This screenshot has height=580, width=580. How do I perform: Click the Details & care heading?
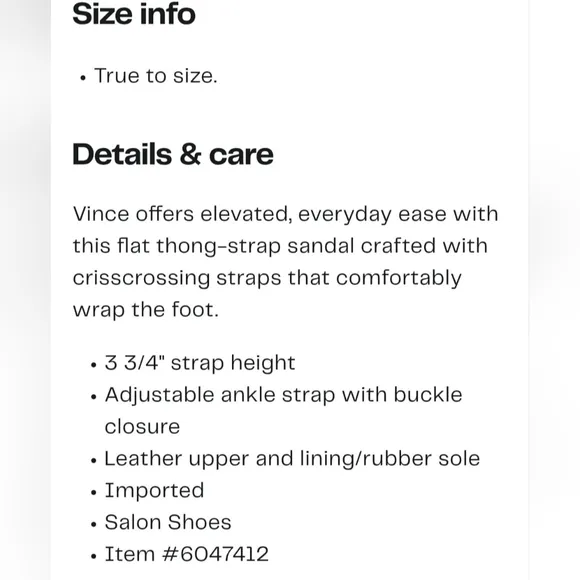point(173,154)
